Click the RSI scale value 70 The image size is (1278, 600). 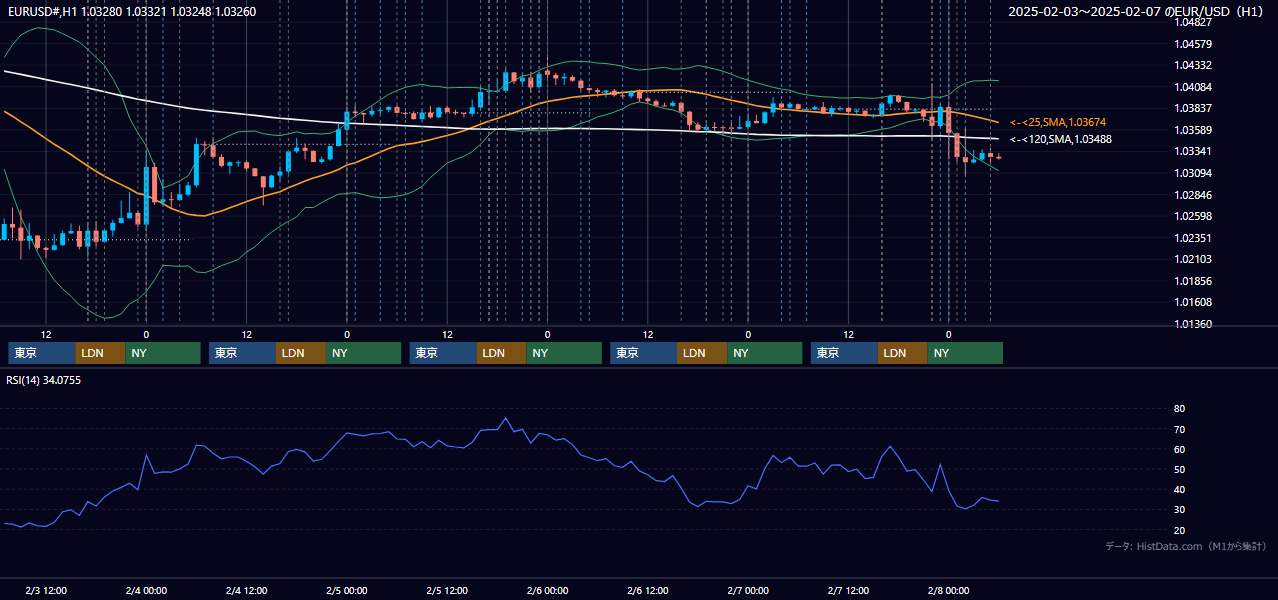1180,429
